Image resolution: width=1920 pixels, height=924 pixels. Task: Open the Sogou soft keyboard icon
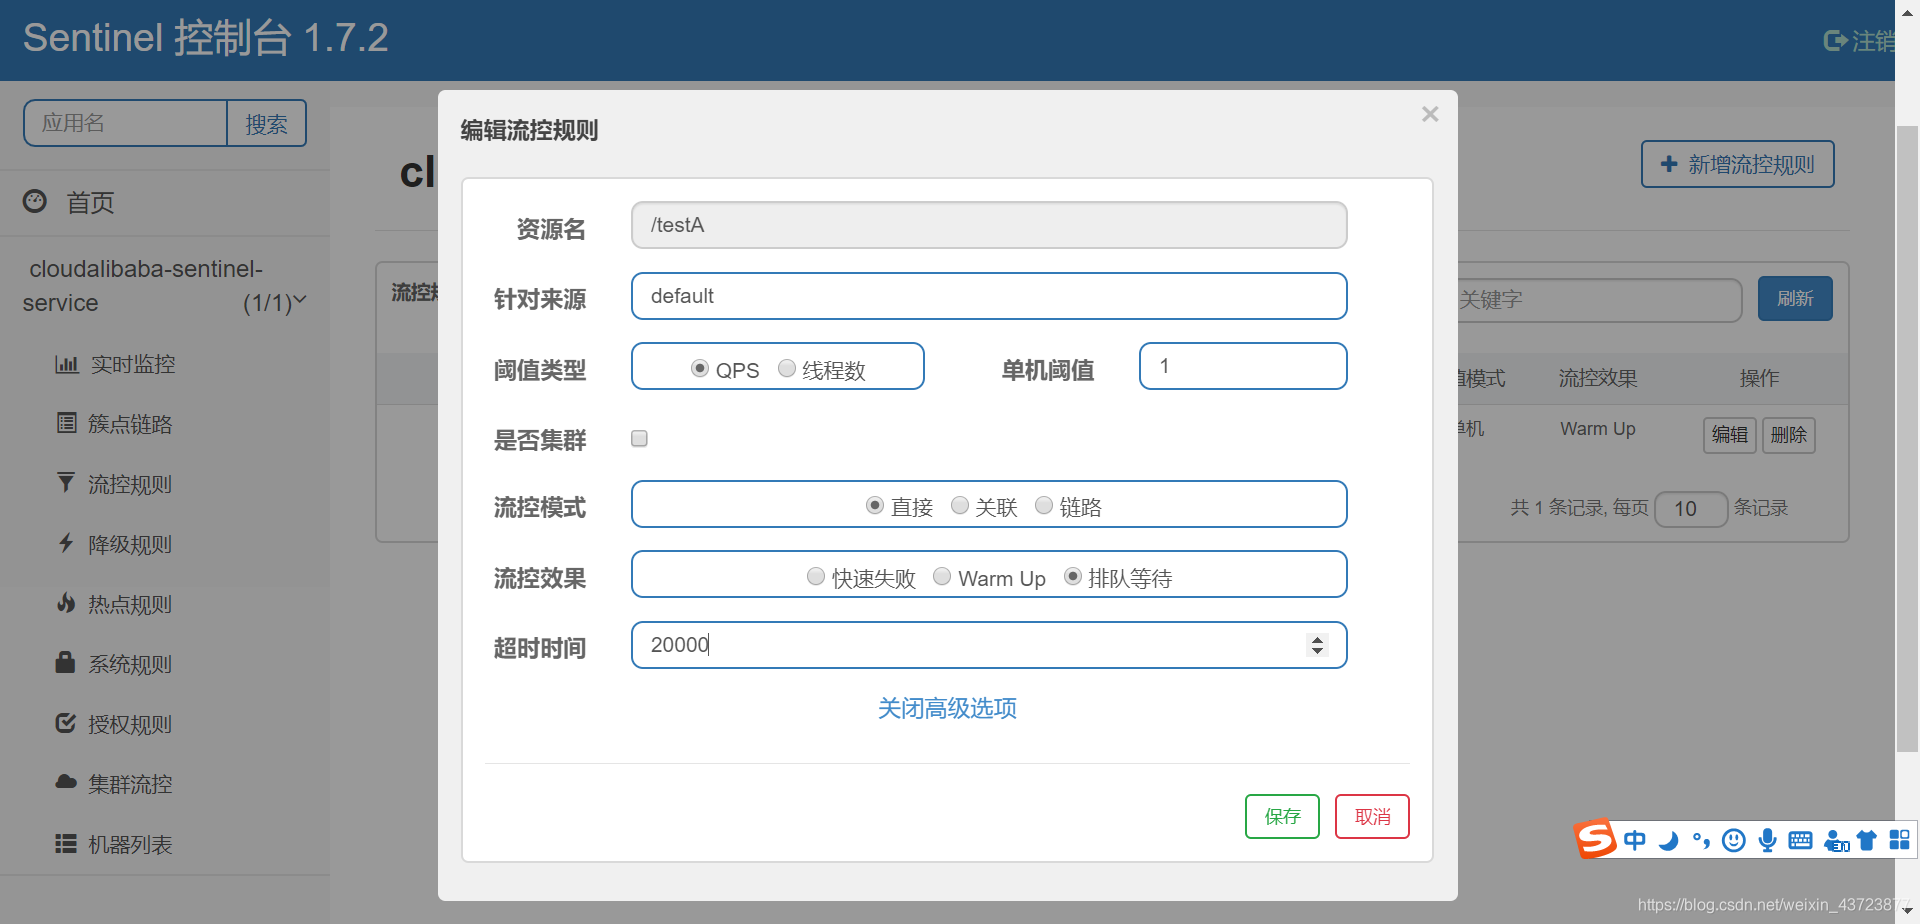pos(1800,840)
